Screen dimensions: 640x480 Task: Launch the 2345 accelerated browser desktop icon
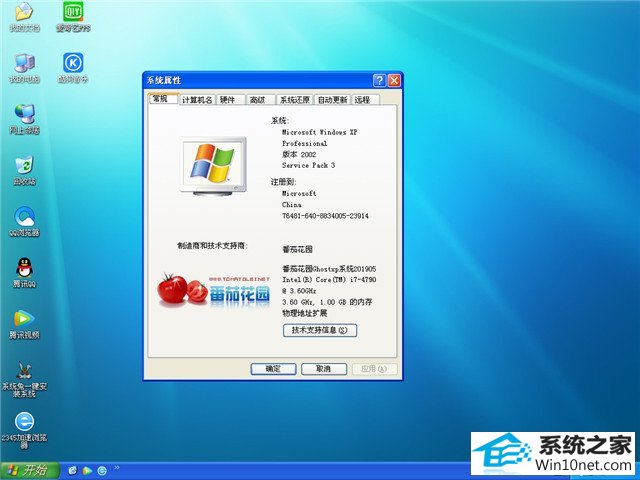tap(24, 431)
